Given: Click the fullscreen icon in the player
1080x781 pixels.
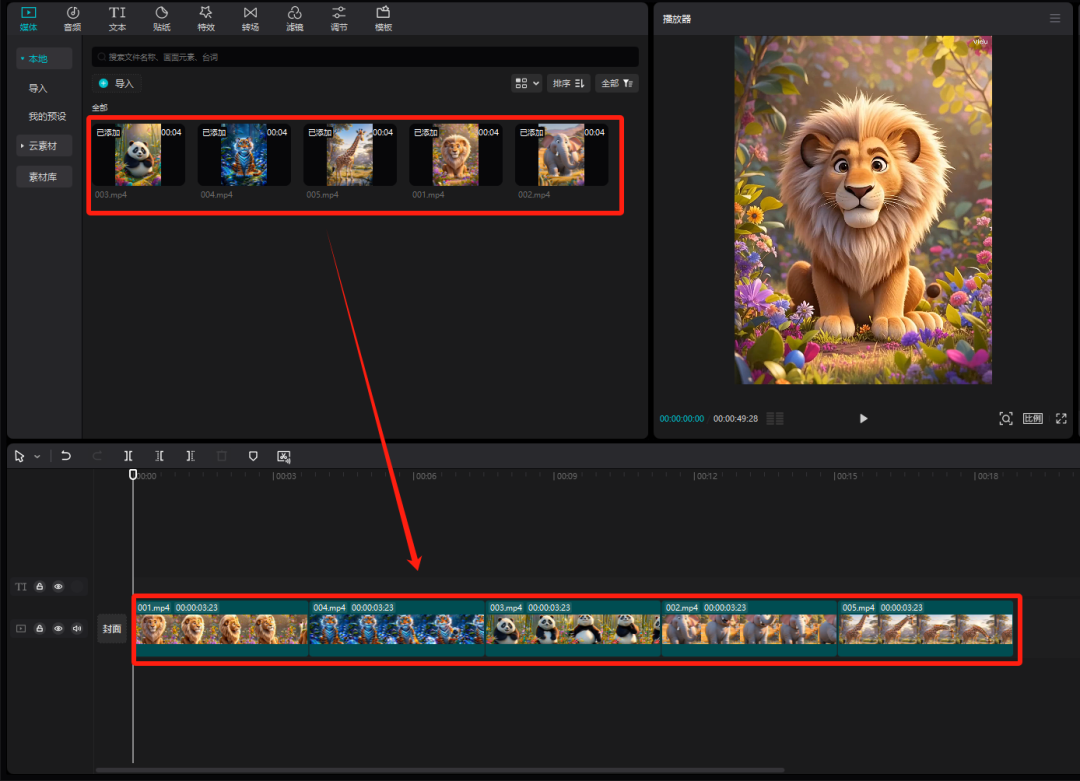Looking at the screenshot, I should [x=1061, y=418].
